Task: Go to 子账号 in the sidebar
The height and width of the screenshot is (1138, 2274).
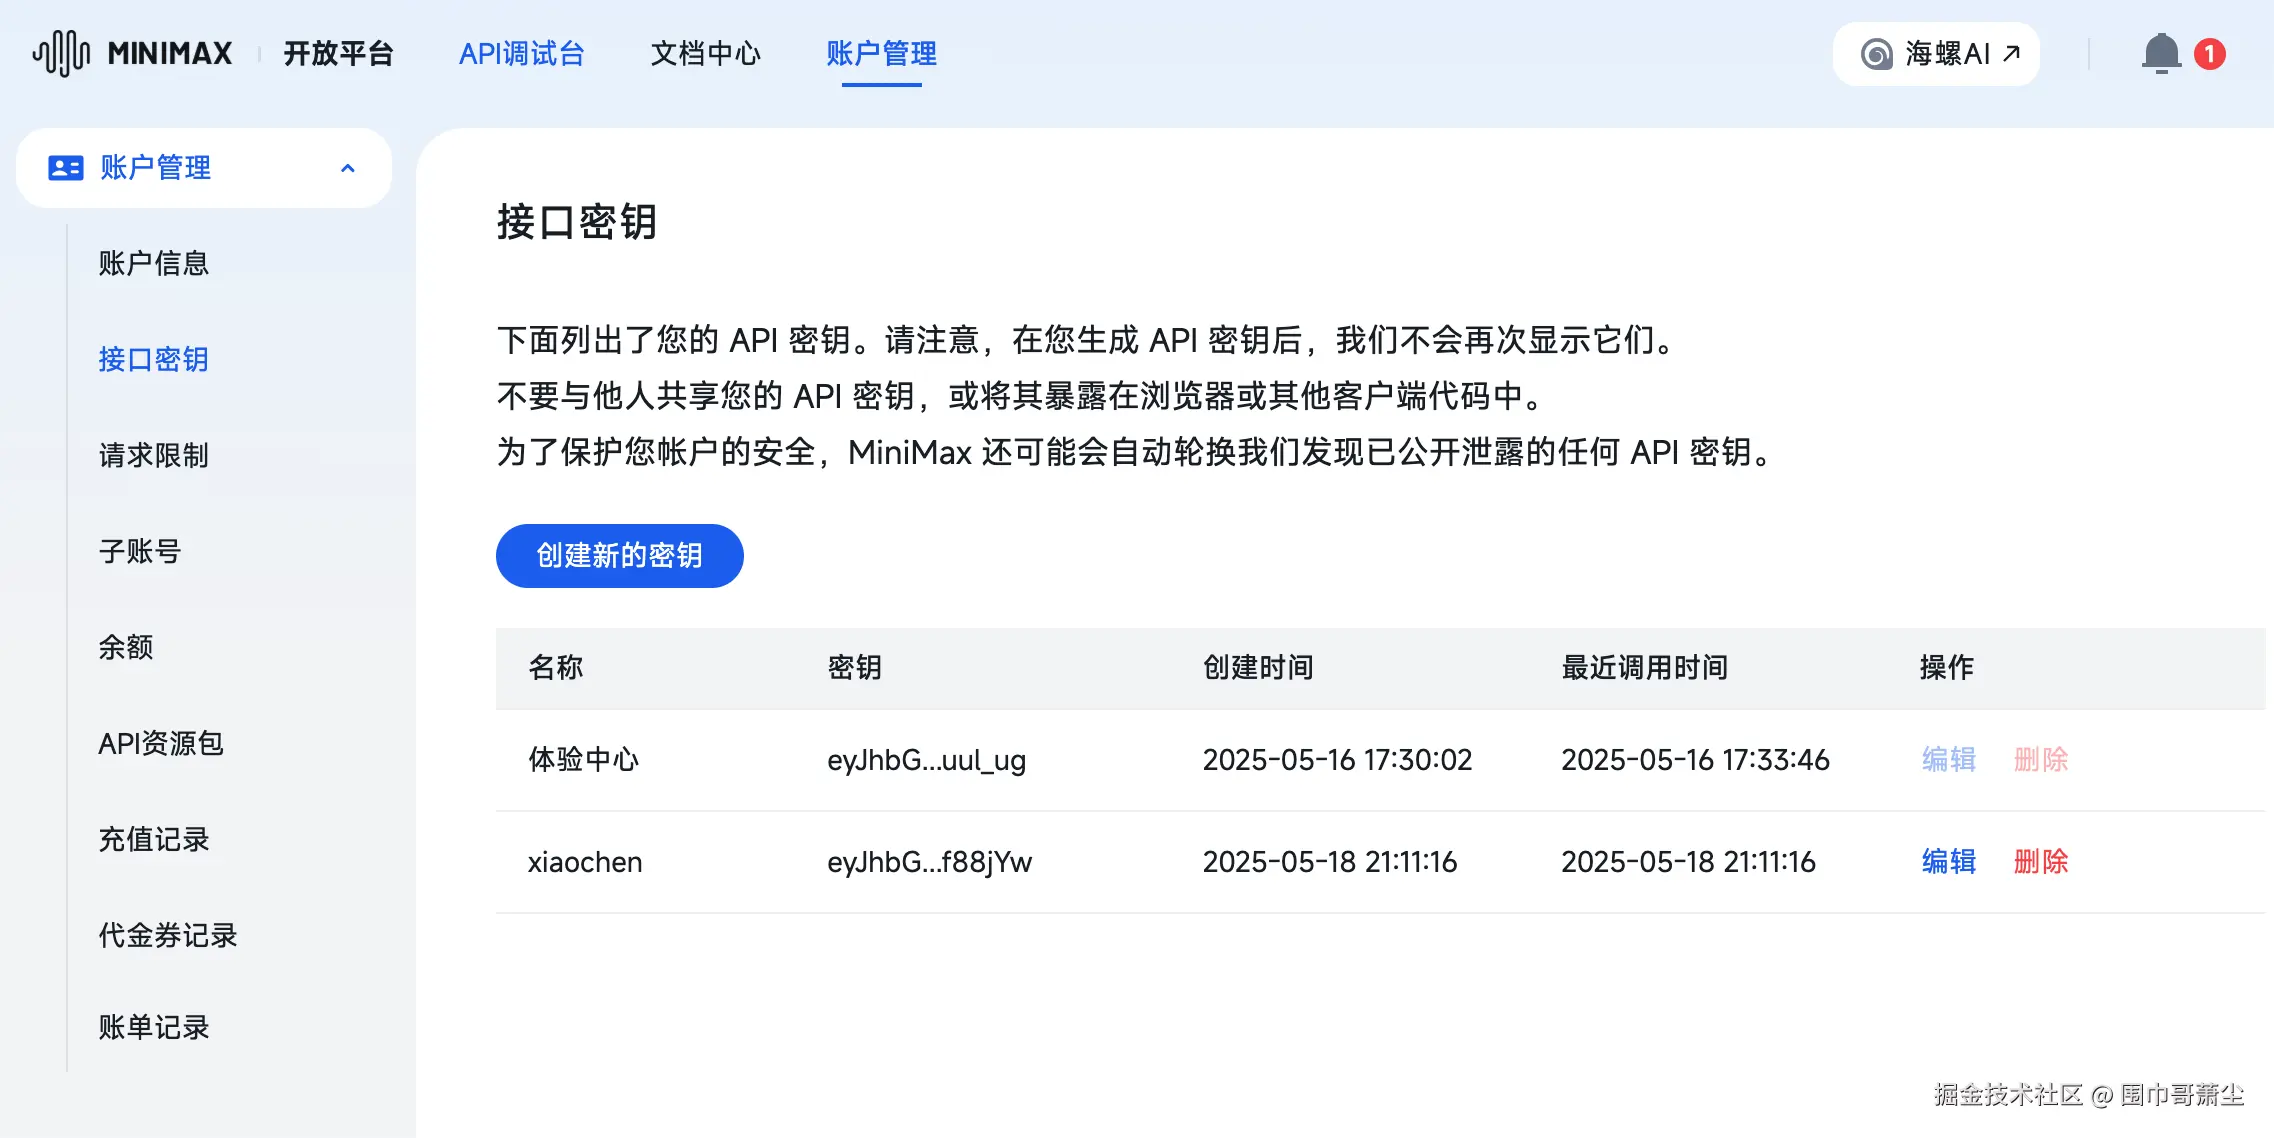Action: (139, 551)
